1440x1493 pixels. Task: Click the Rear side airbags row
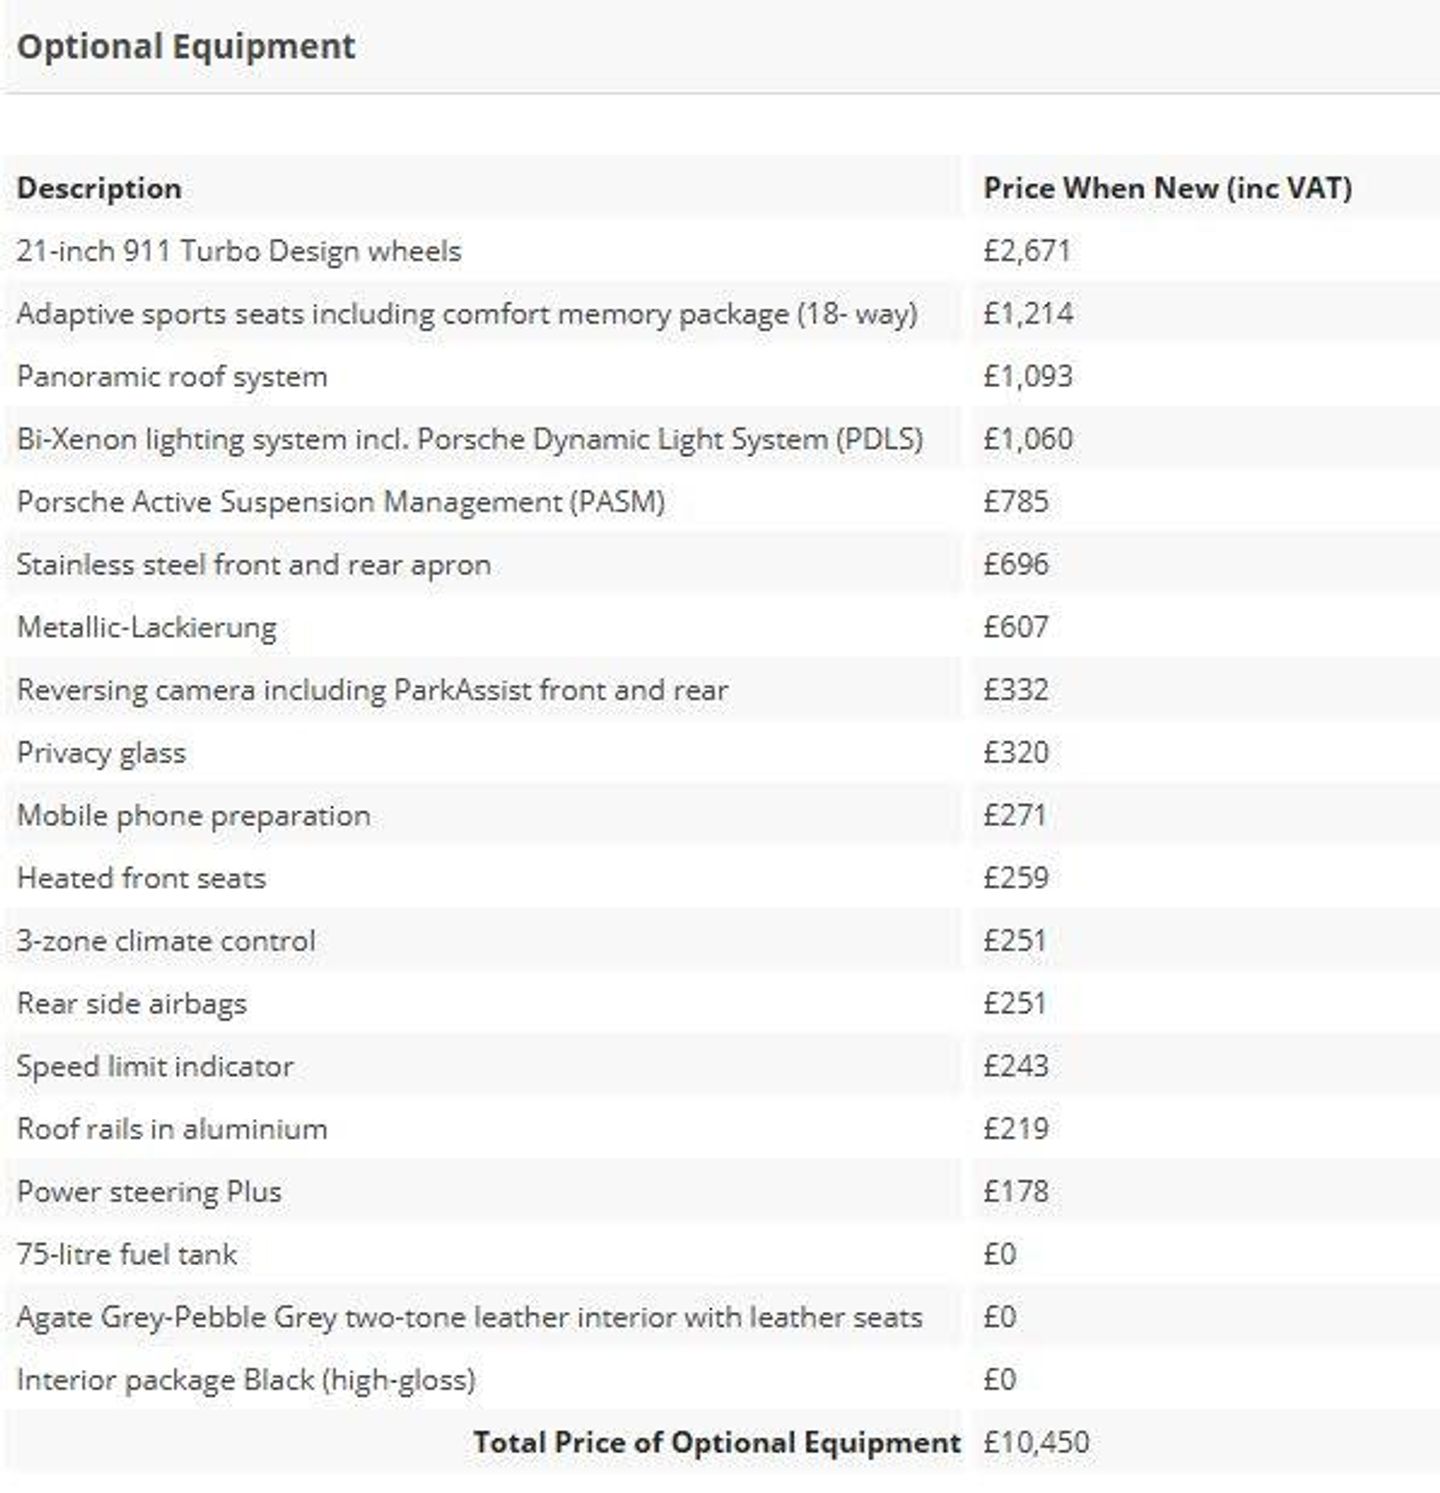coord(720,1004)
